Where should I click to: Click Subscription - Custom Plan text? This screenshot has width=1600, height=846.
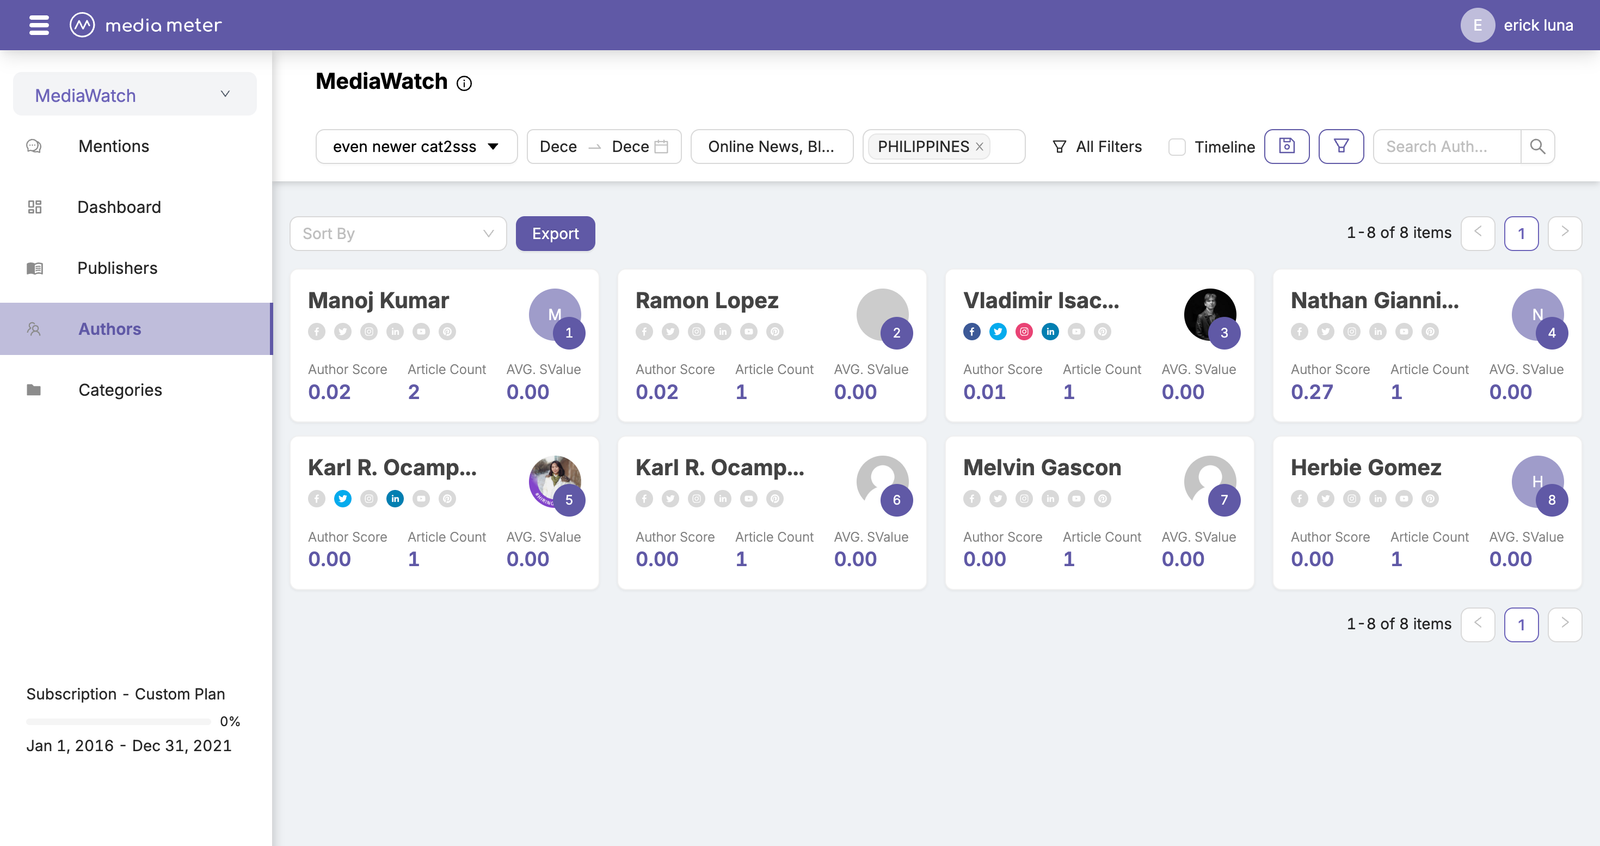pyautogui.click(x=126, y=694)
